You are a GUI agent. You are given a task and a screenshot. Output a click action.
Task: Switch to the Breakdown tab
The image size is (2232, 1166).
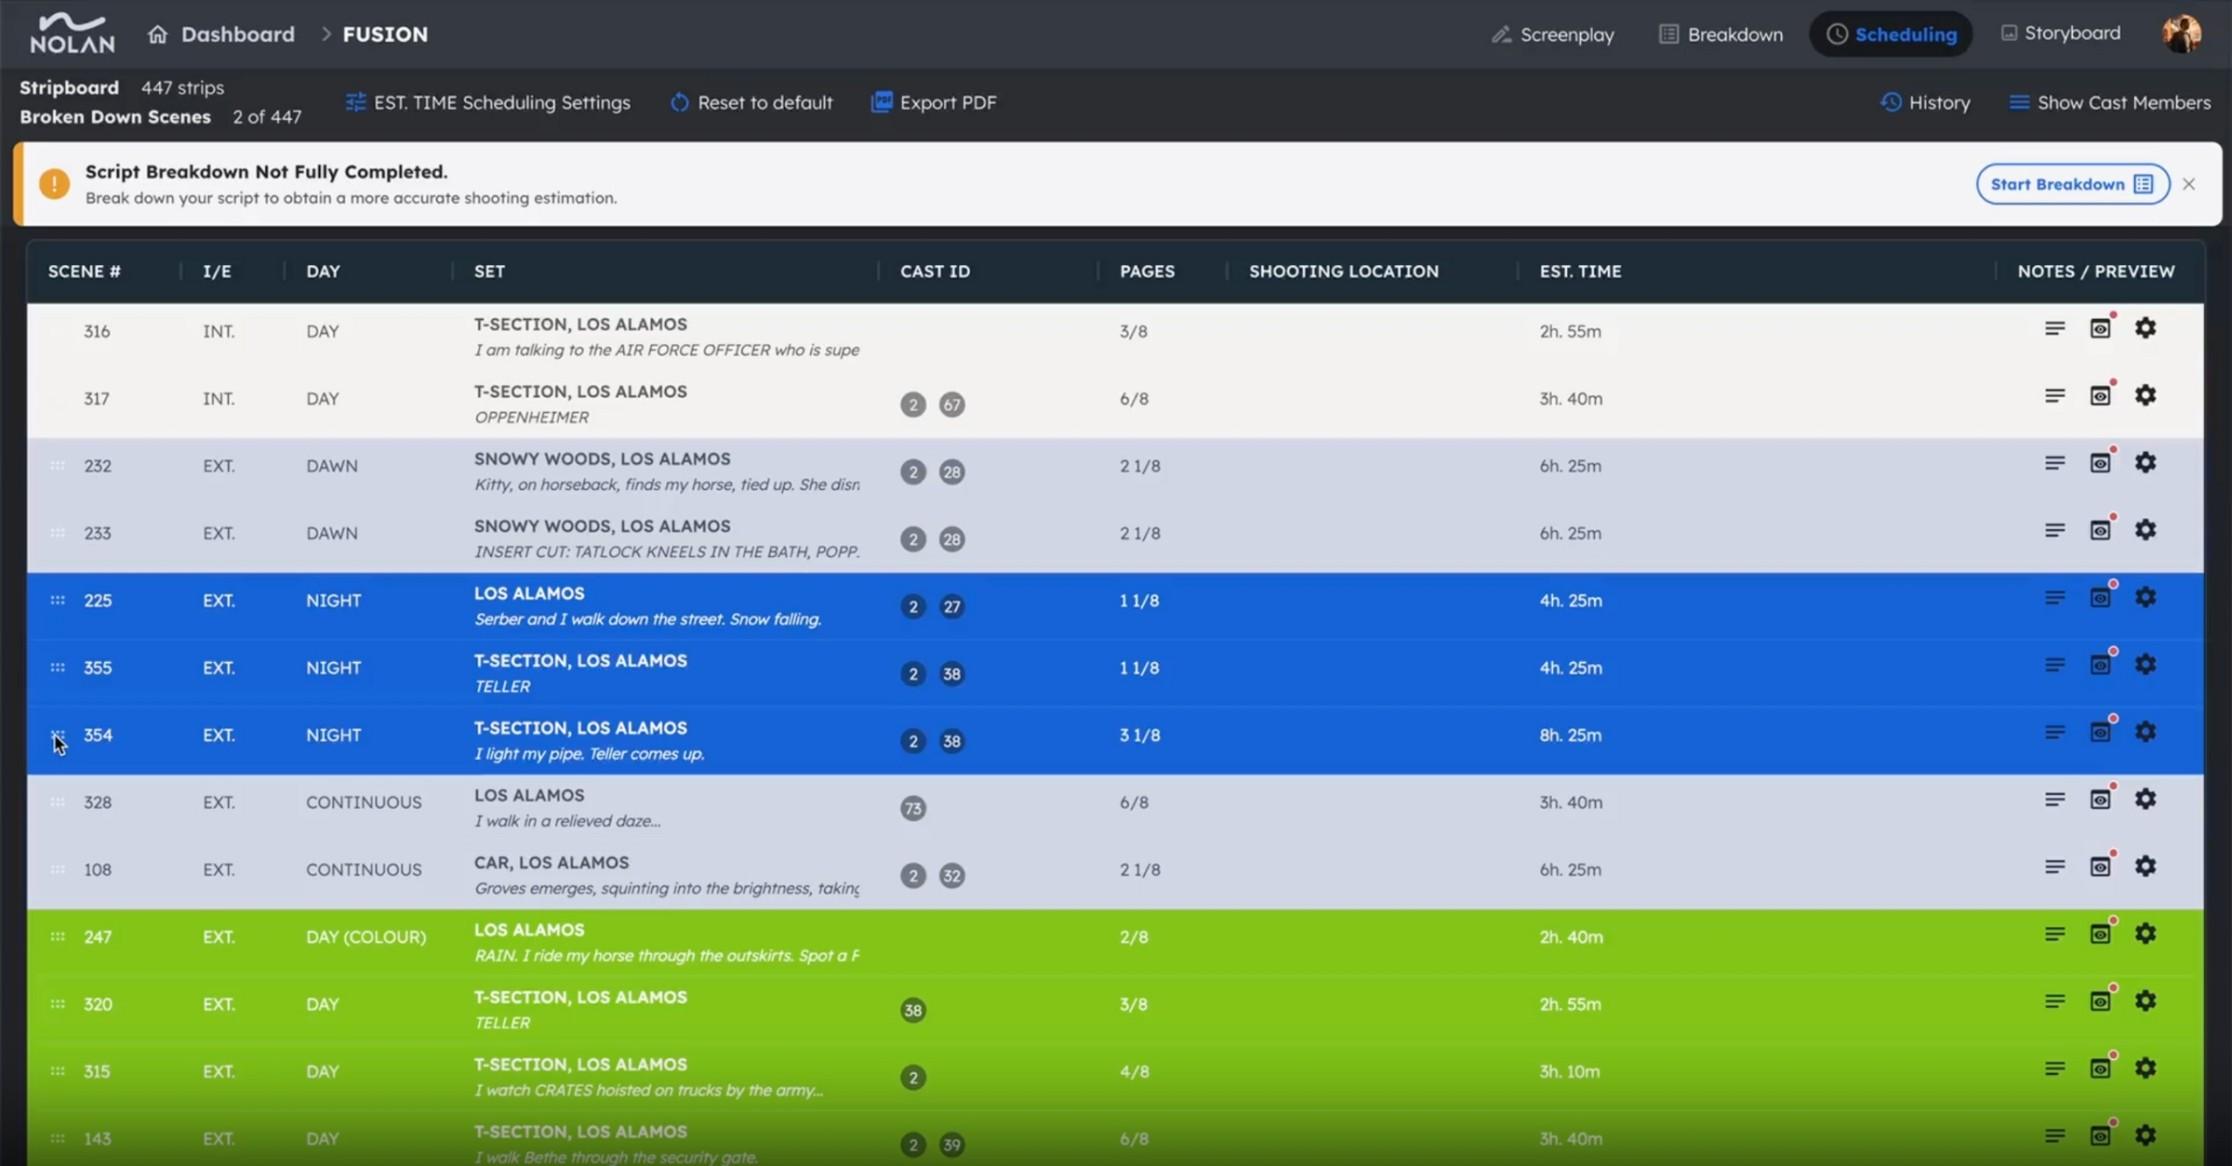click(1721, 35)
